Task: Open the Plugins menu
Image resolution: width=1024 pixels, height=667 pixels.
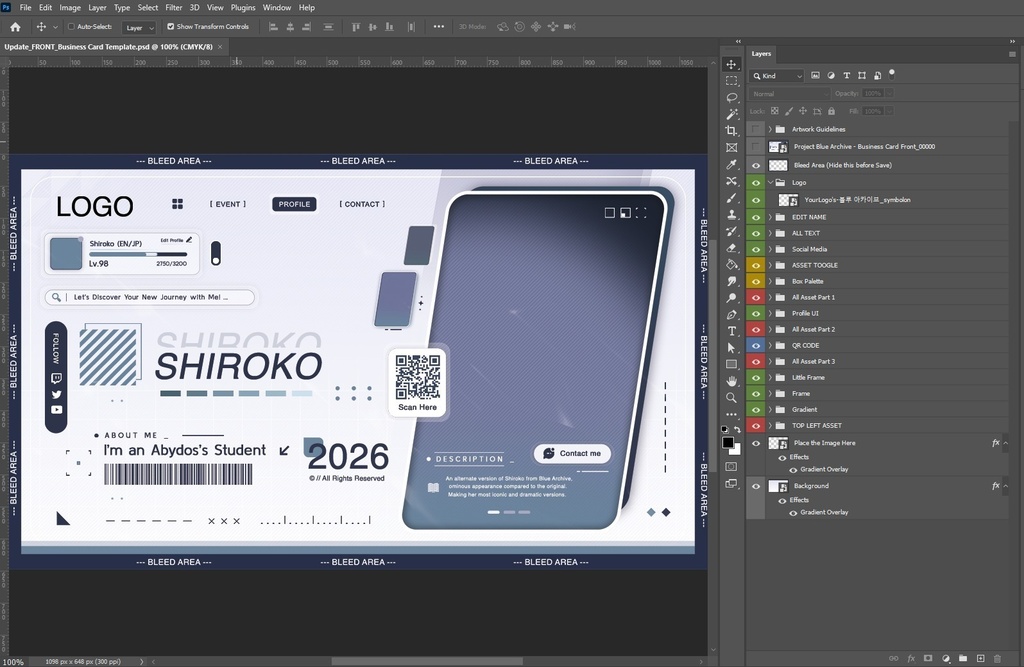Action: pos(243,8)
